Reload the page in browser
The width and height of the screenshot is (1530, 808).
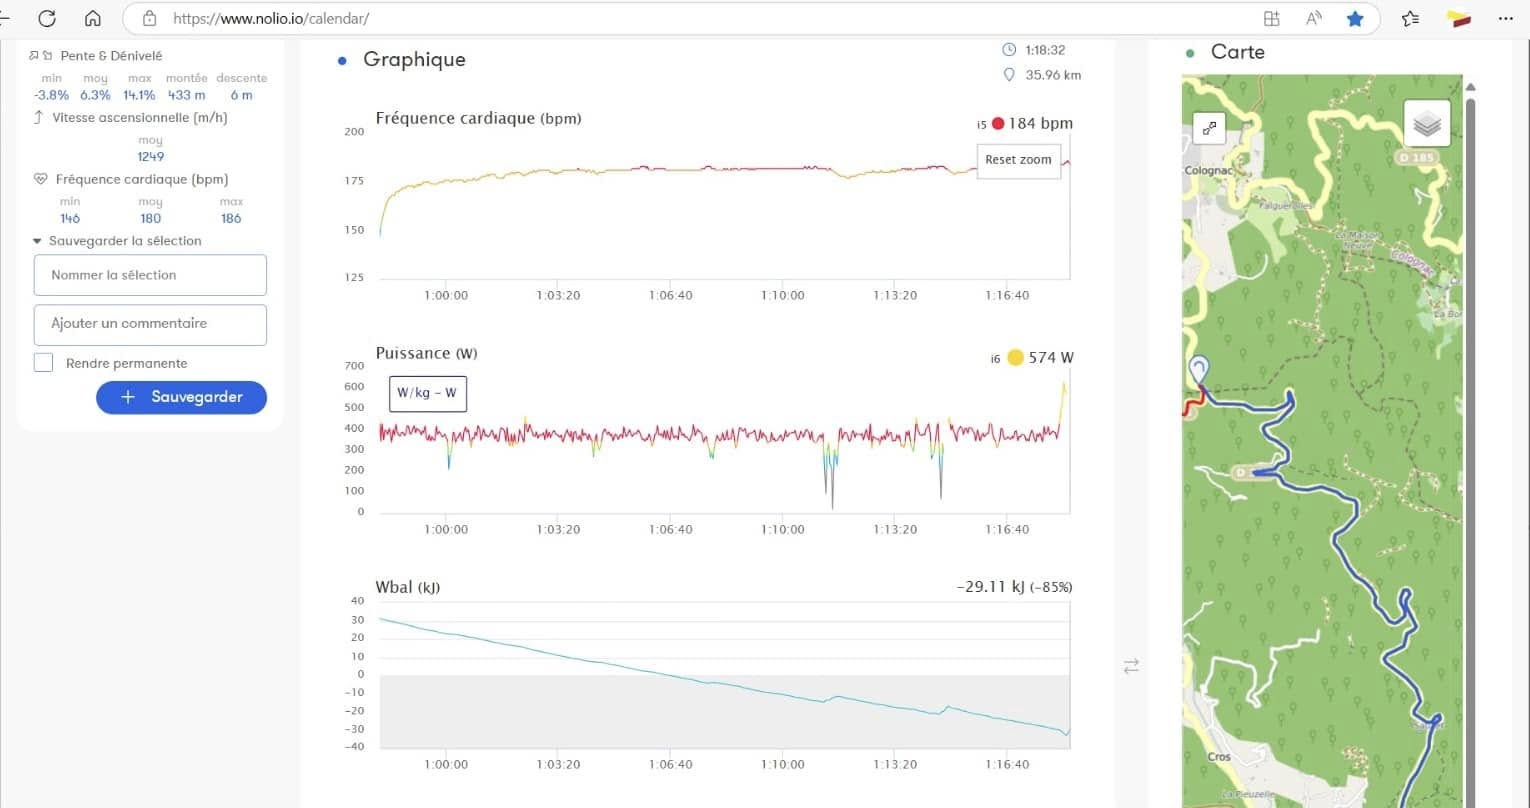tap(47, 18)
